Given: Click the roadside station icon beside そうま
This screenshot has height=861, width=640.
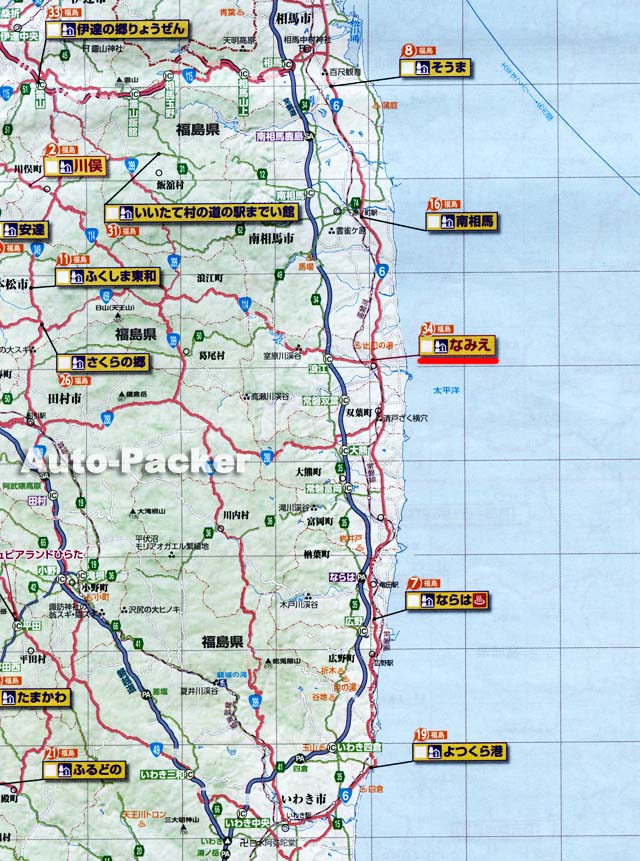Looking at the screenshot, I should click(x=423, y=68).
